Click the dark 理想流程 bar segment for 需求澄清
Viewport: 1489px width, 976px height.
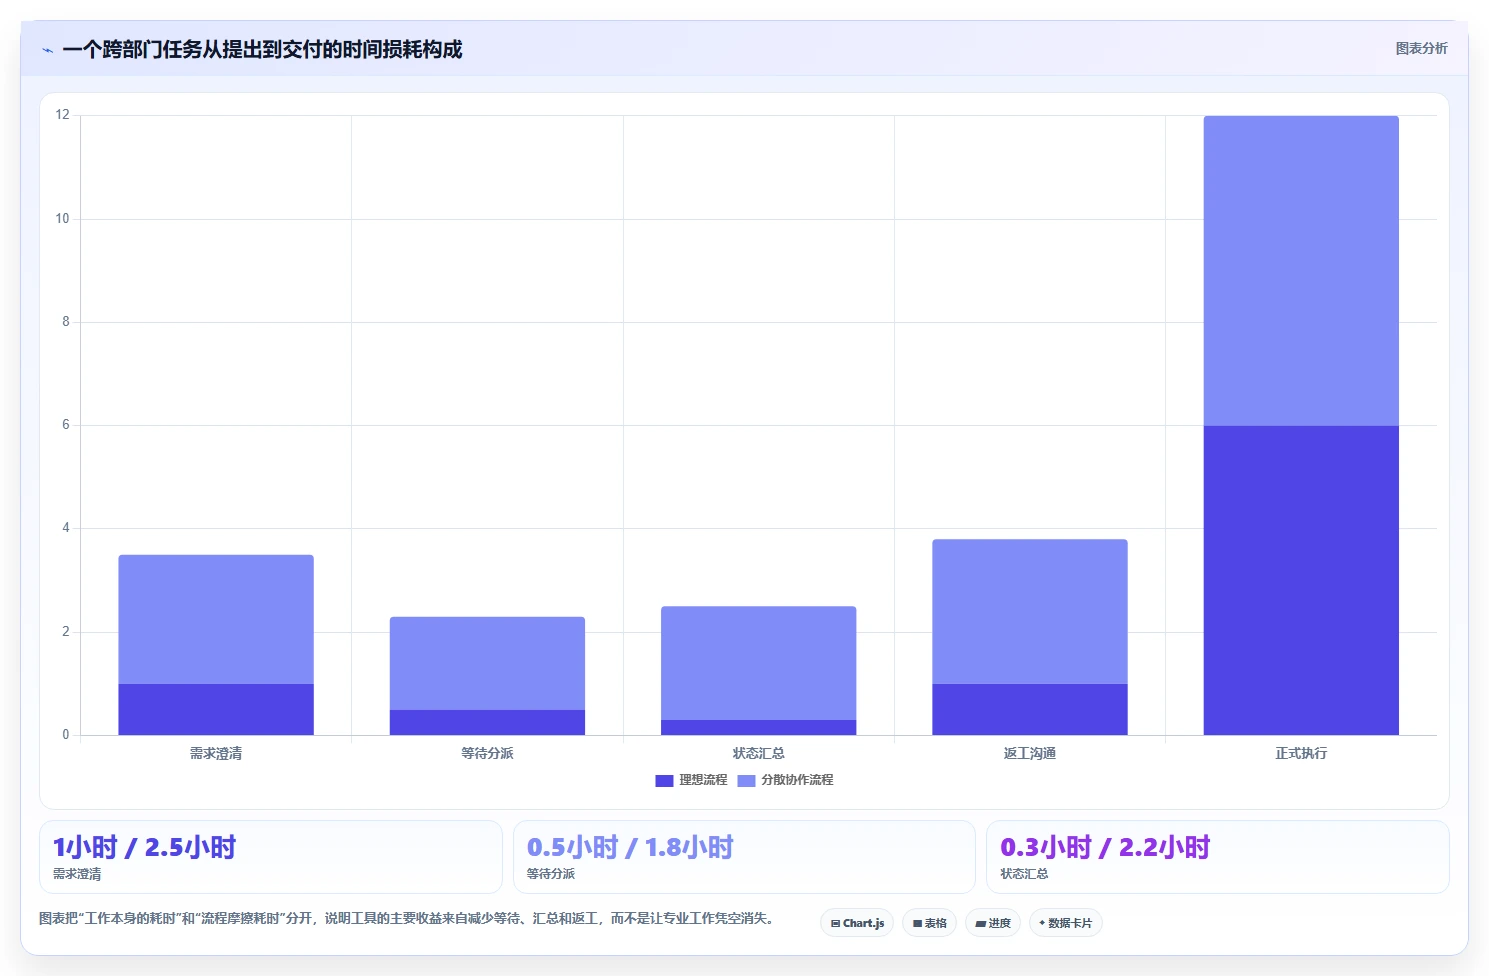click(x=216, y=710)
